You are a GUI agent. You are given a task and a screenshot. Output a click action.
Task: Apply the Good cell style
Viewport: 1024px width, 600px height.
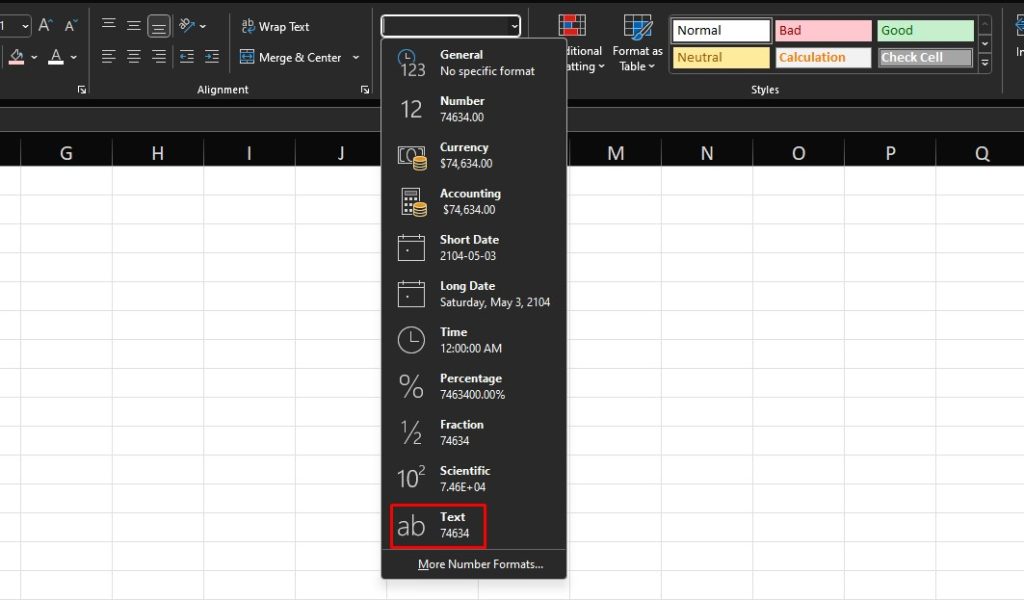click(924, 30)
